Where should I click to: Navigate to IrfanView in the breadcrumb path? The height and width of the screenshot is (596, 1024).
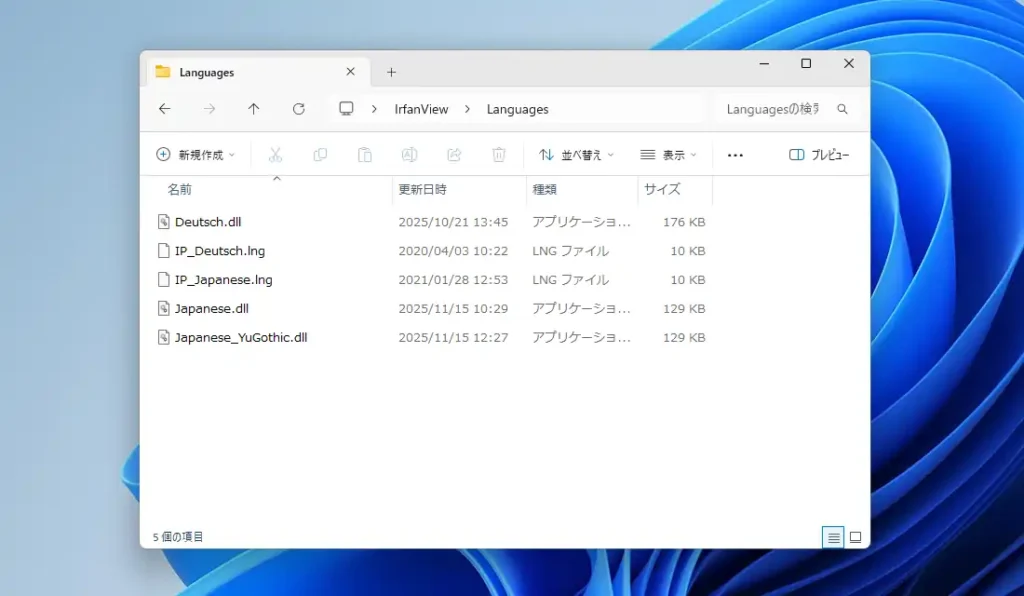click(x=421, y=109)
